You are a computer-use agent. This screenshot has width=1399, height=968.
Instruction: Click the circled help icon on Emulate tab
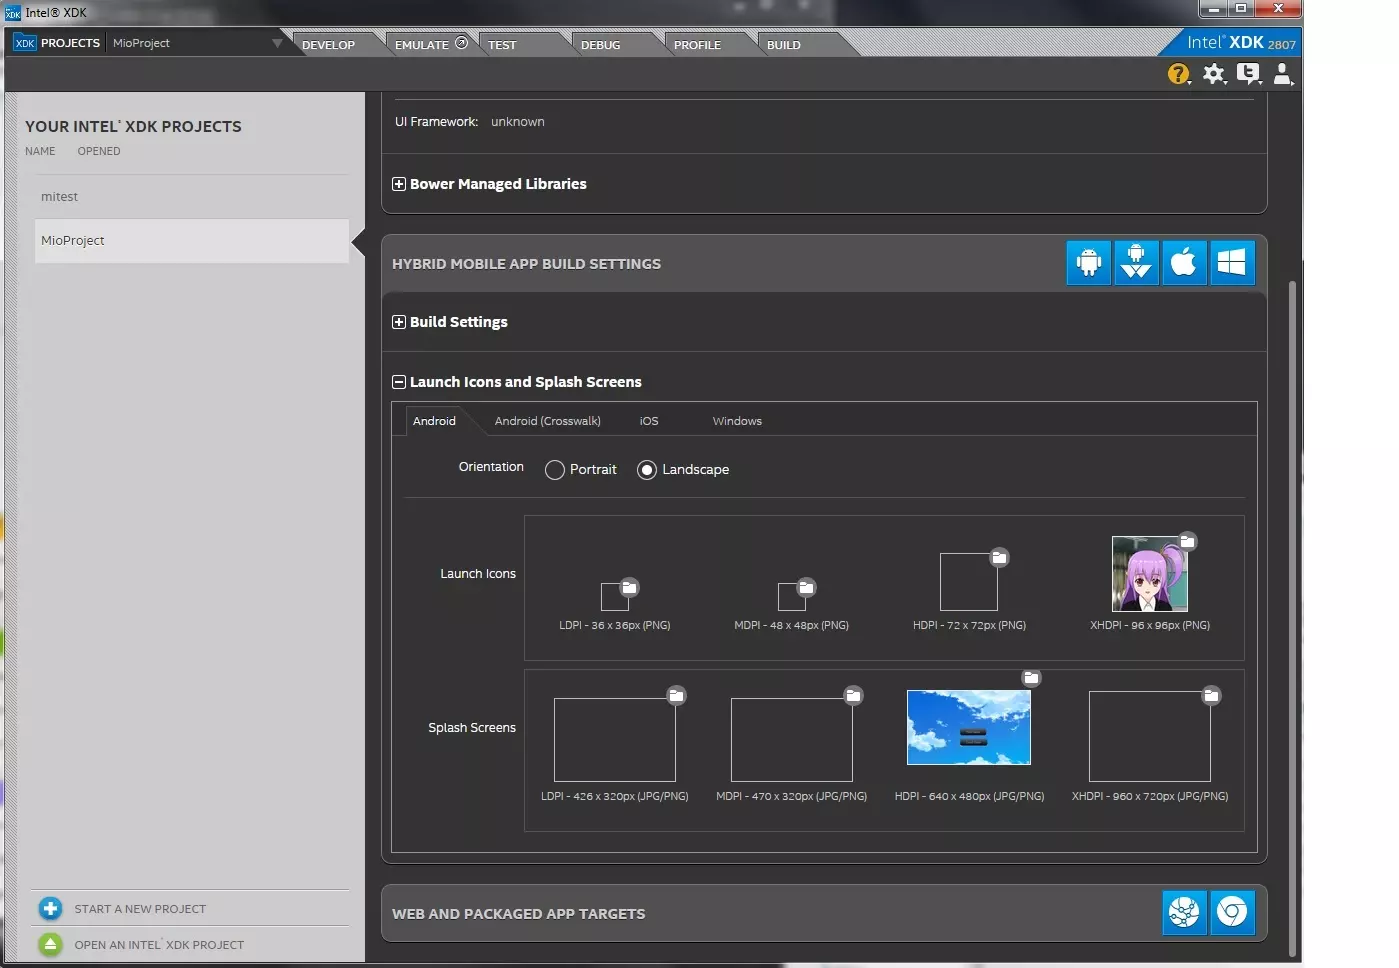[461, 43]
